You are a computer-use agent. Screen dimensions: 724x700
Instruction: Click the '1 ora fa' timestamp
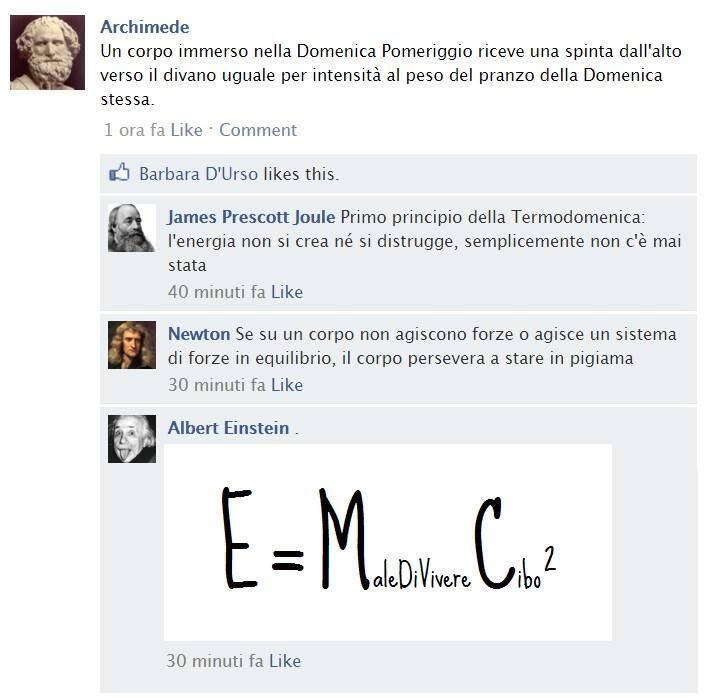134,130
